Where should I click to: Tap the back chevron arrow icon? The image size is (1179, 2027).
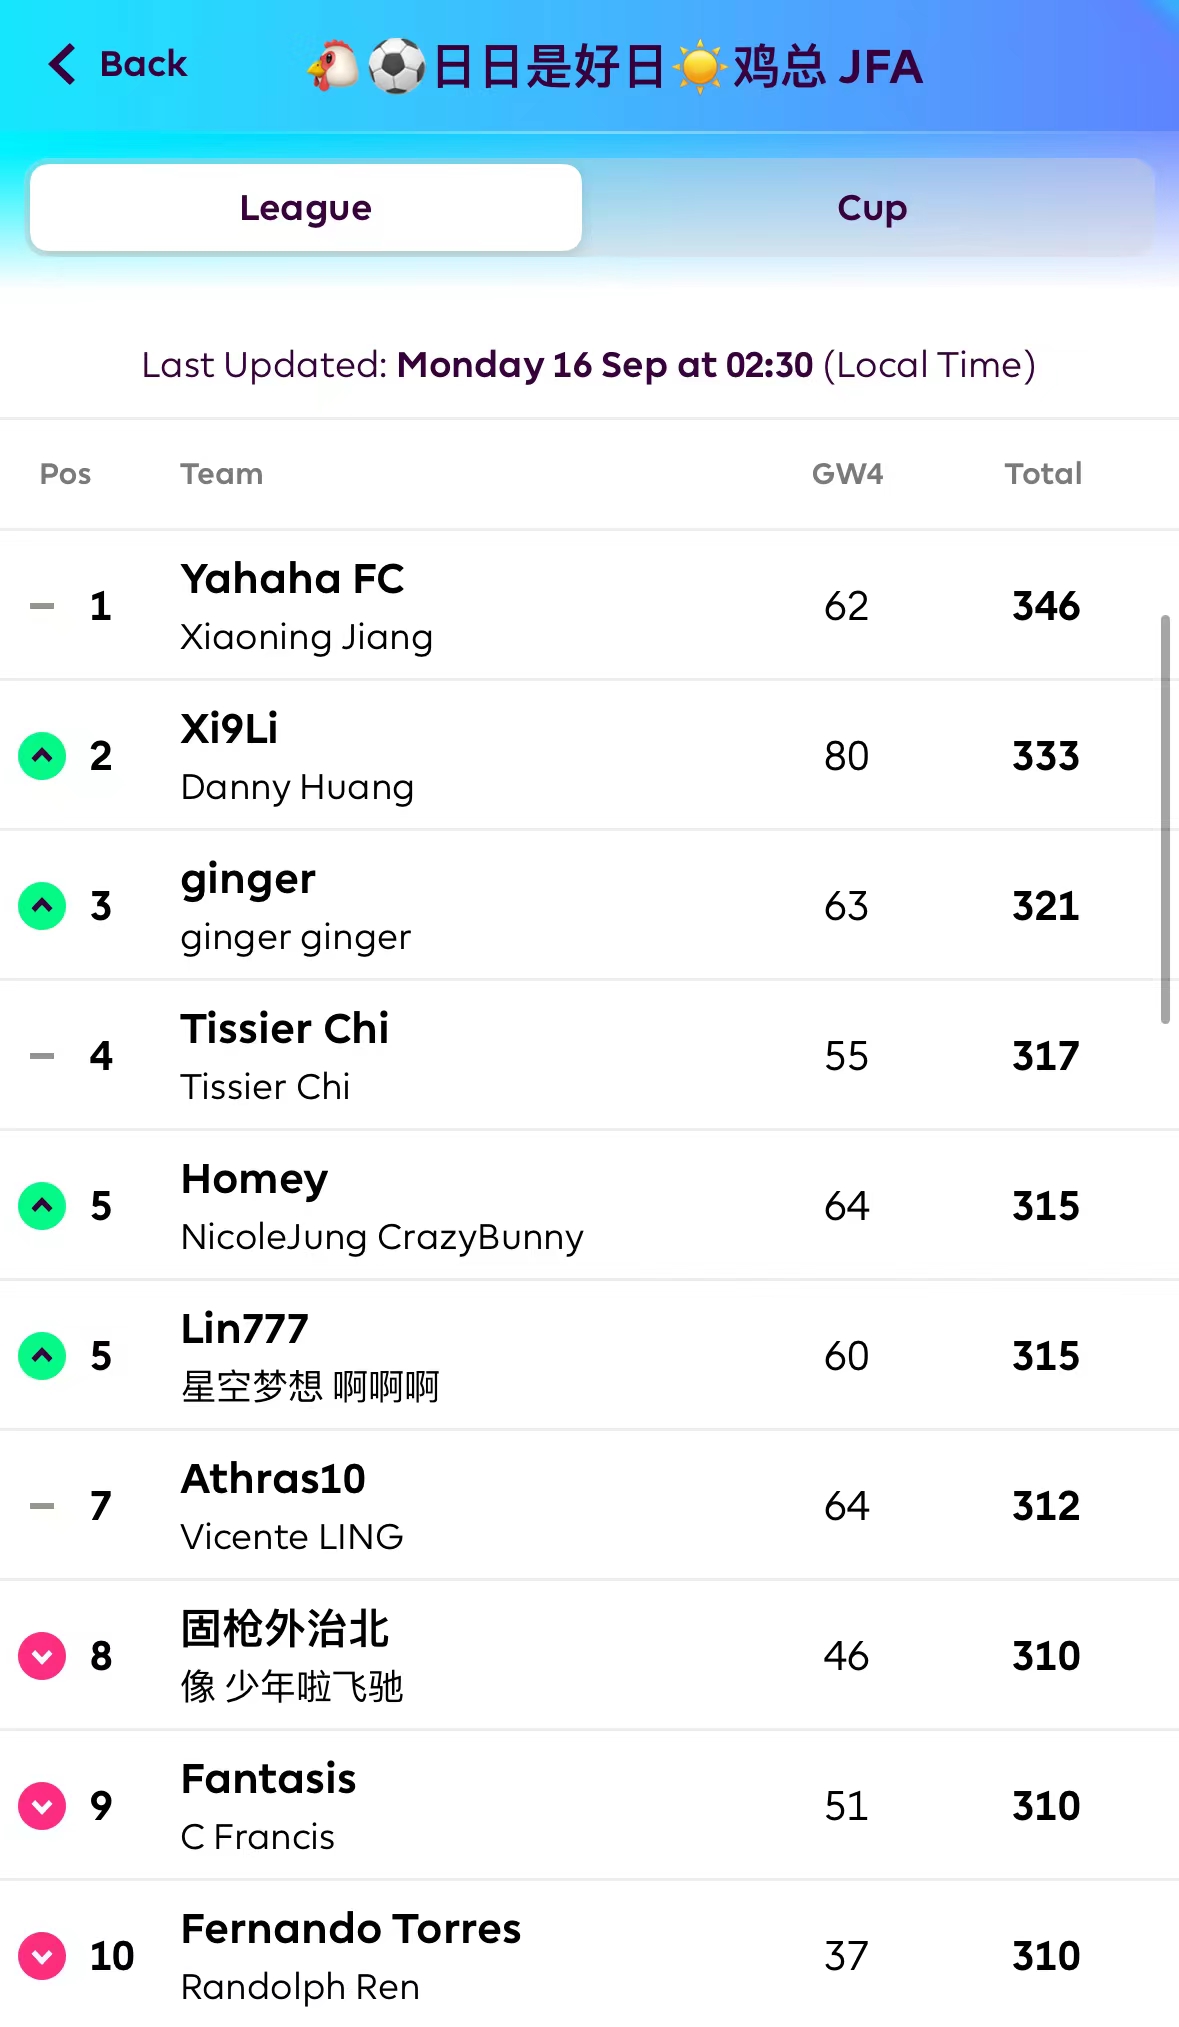pyautogui.click(x=62, y=64)
